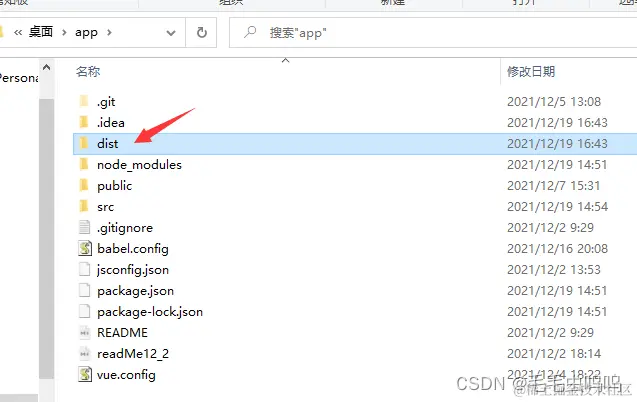637x402 pixels.
Task: Click the navigation pane scroll-up arrow
Action: click(47, 67)
